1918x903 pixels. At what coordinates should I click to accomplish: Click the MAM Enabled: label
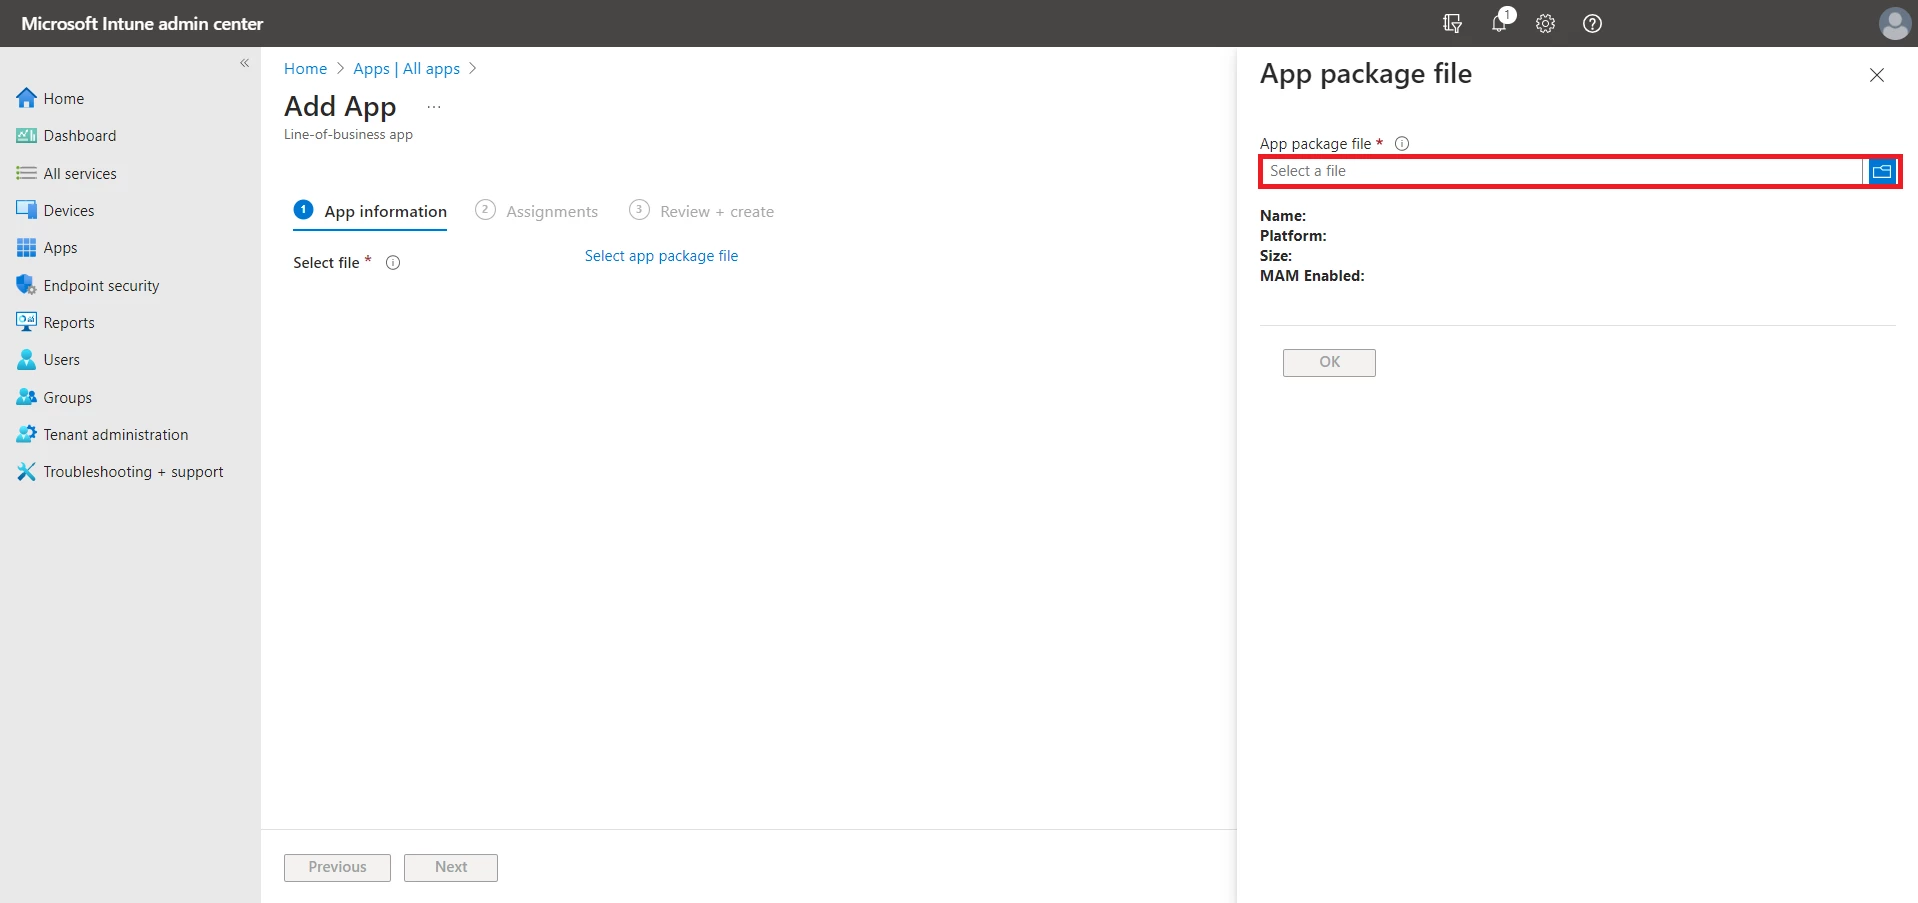(1312, 276)
